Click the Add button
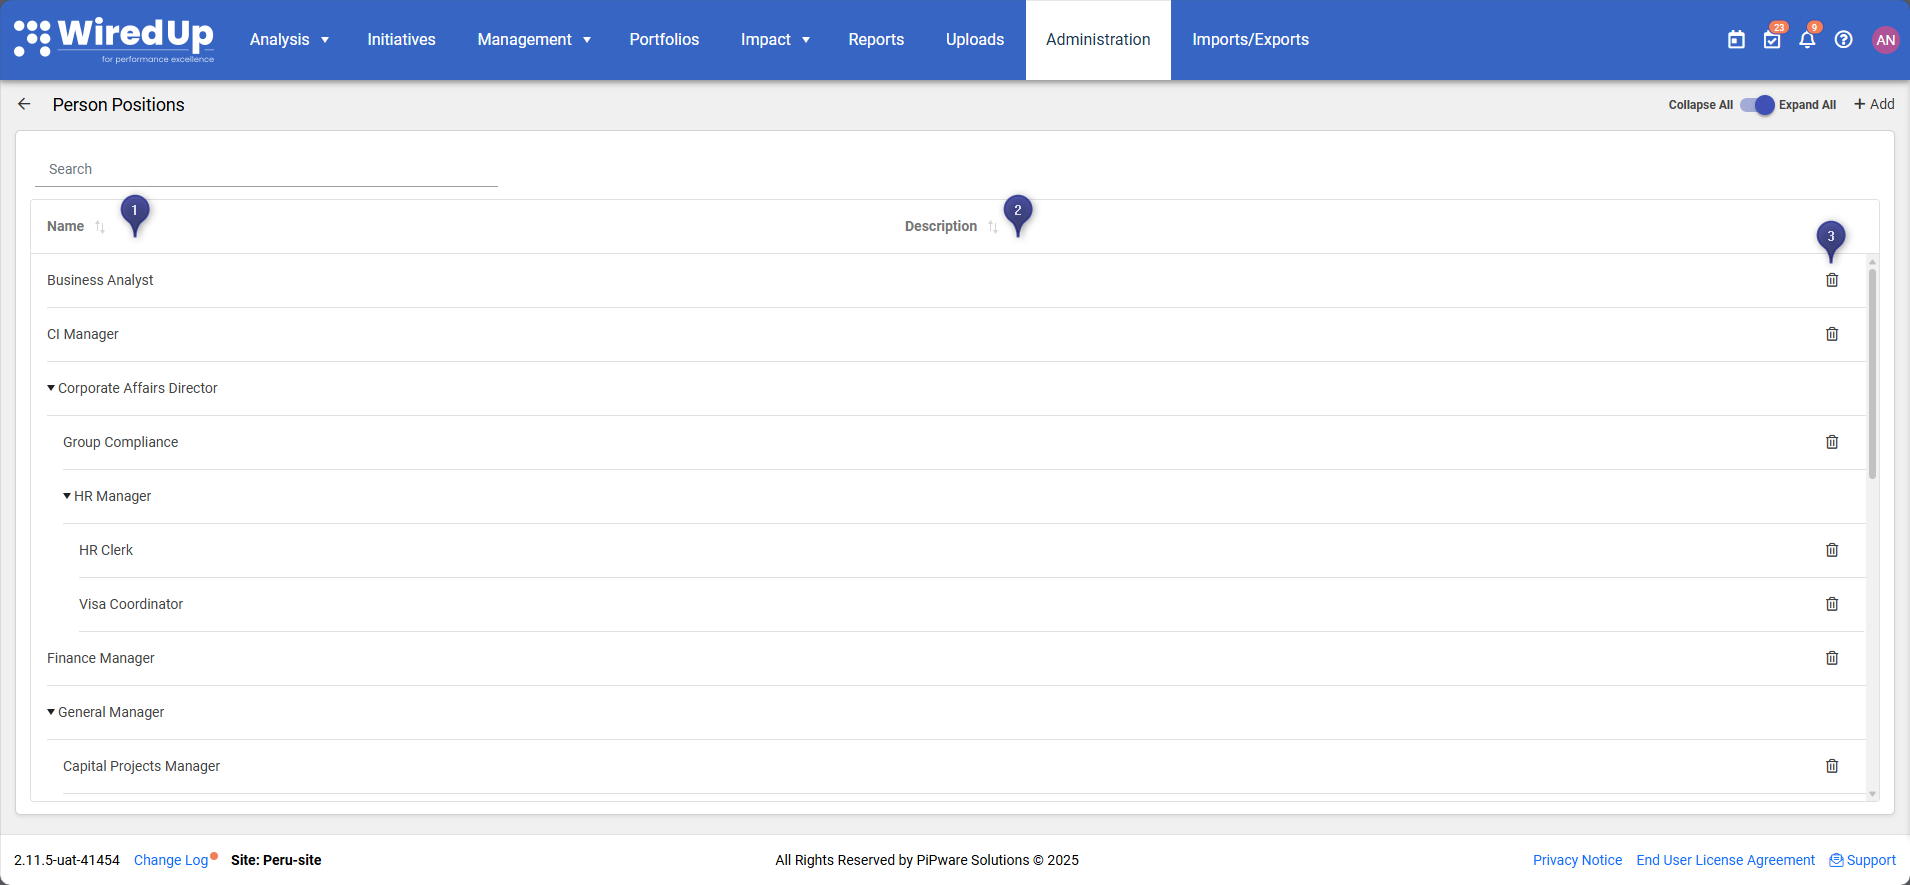The height and width of the screenshot is (885, 1910). [1874, 104]
